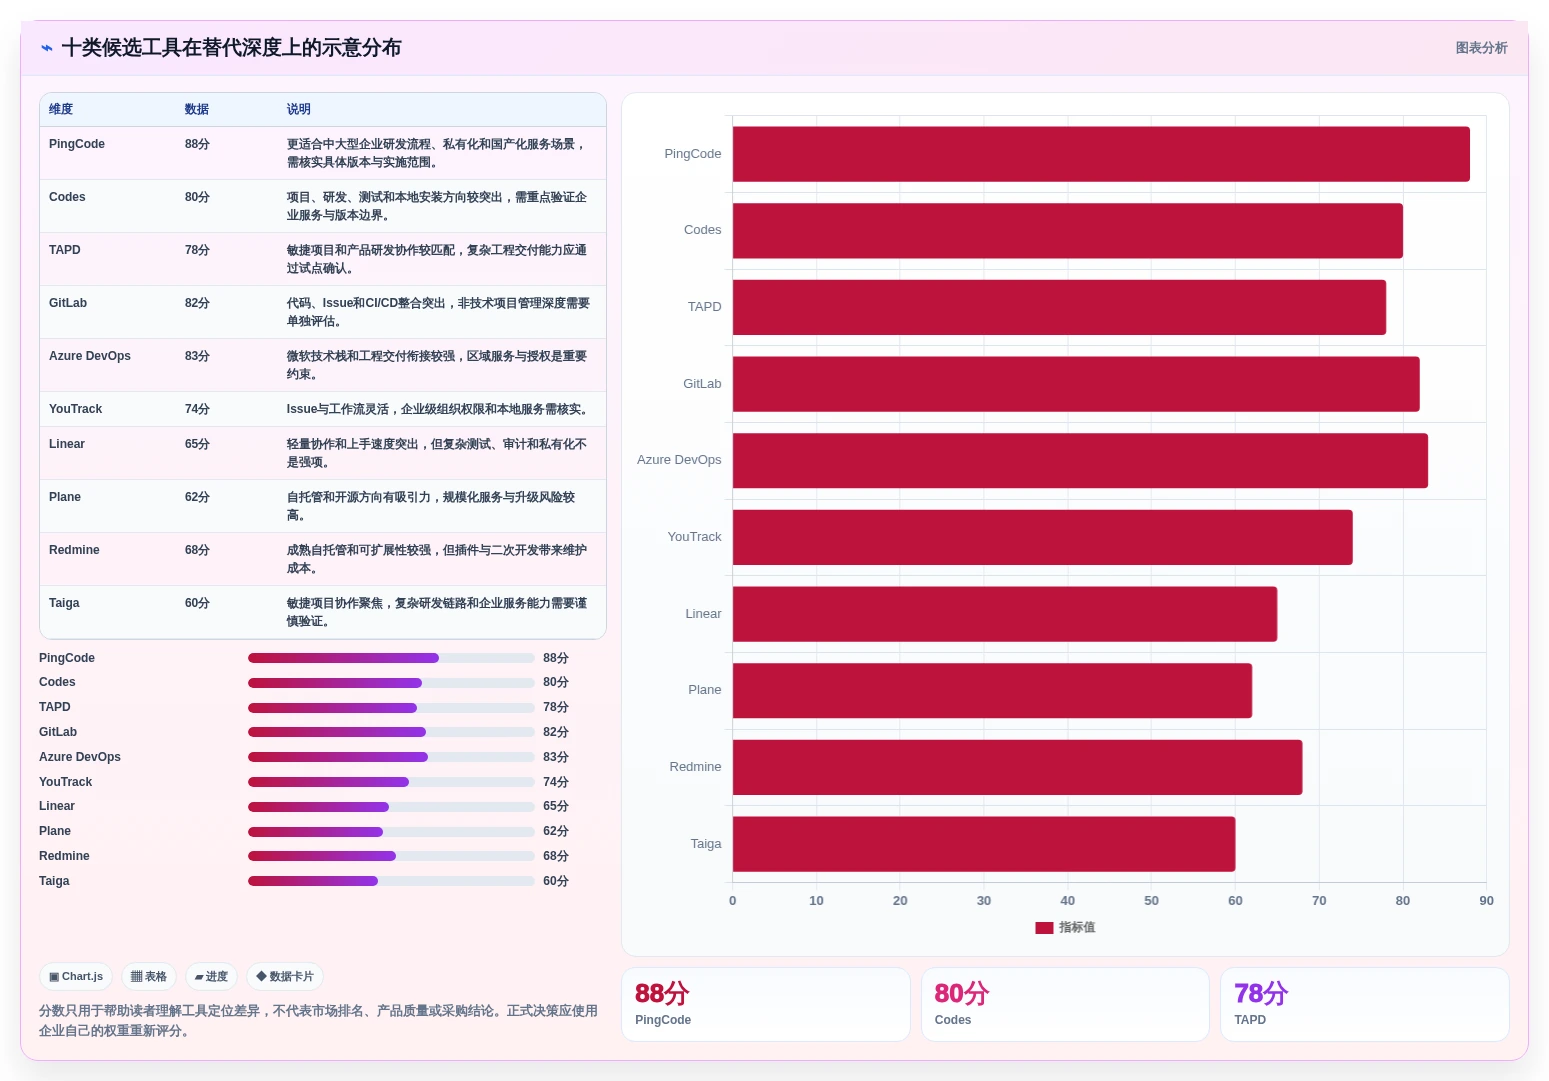Click the YouTrack bar in the chart
This screenshot has width=1549, height=1081.
pyautogui.click(x=1043, y=537)
